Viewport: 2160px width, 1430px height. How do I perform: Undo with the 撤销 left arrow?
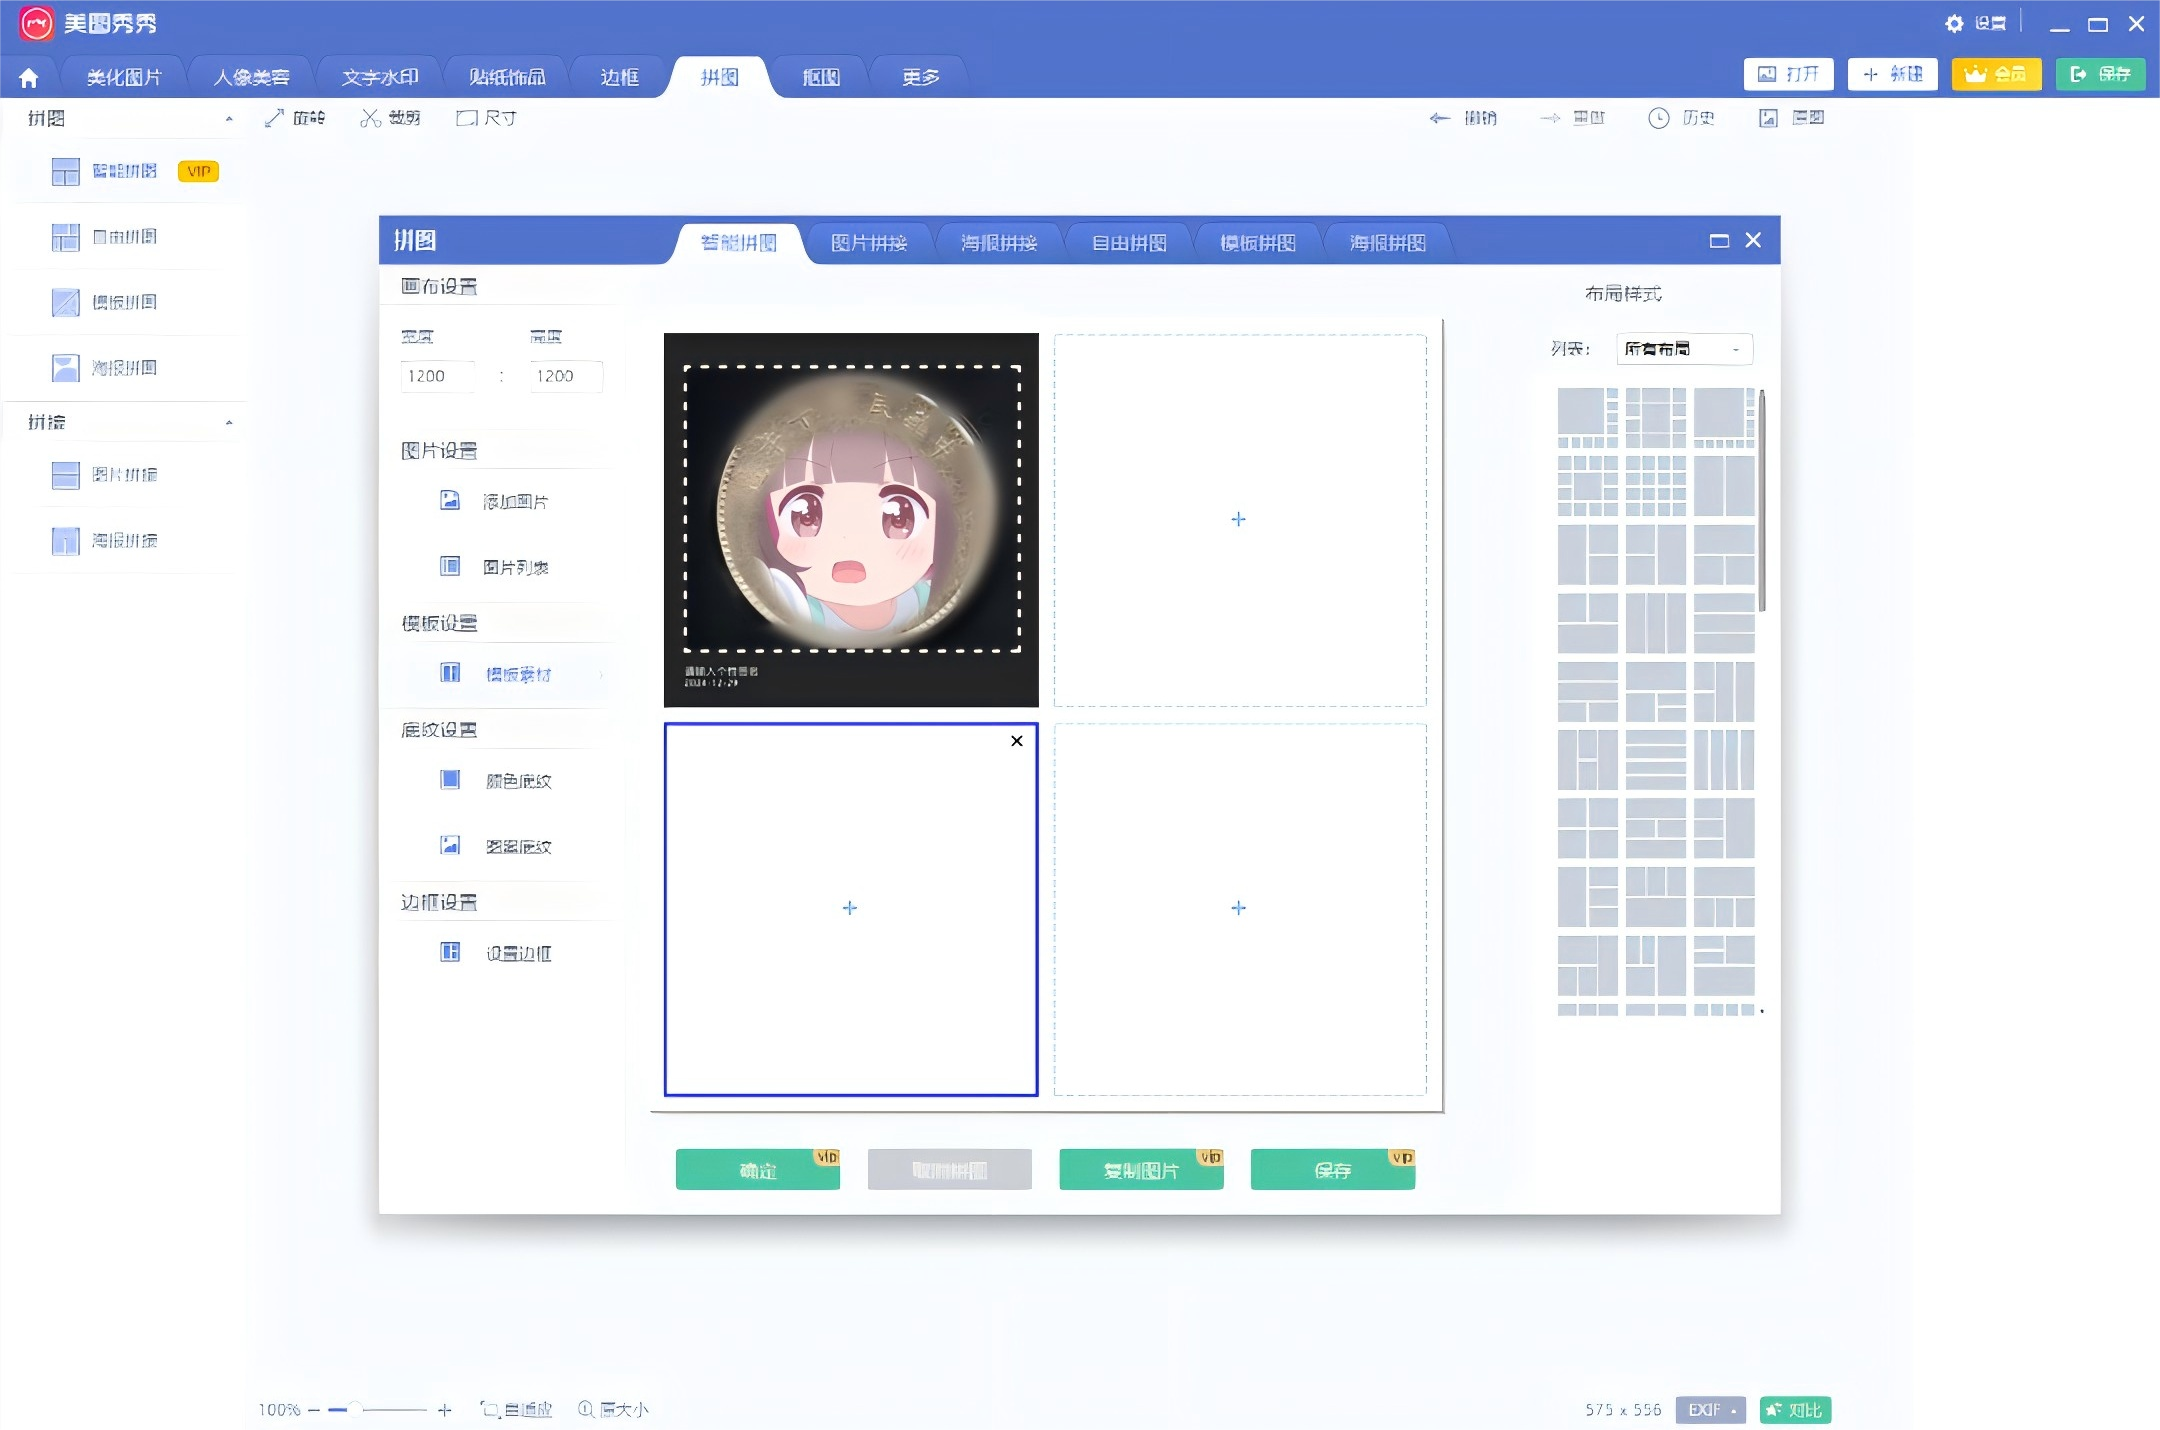coord(1463,118)
